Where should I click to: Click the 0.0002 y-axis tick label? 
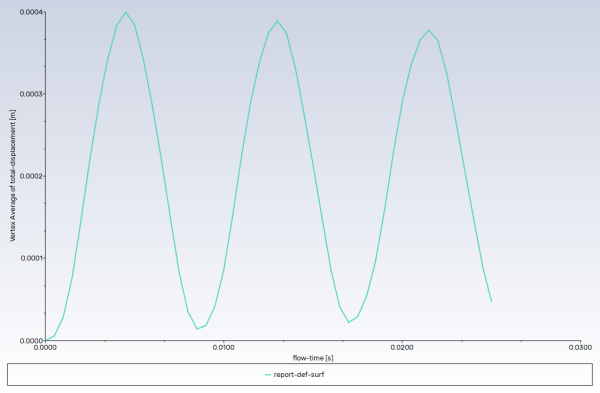click(x=31, y=176)
